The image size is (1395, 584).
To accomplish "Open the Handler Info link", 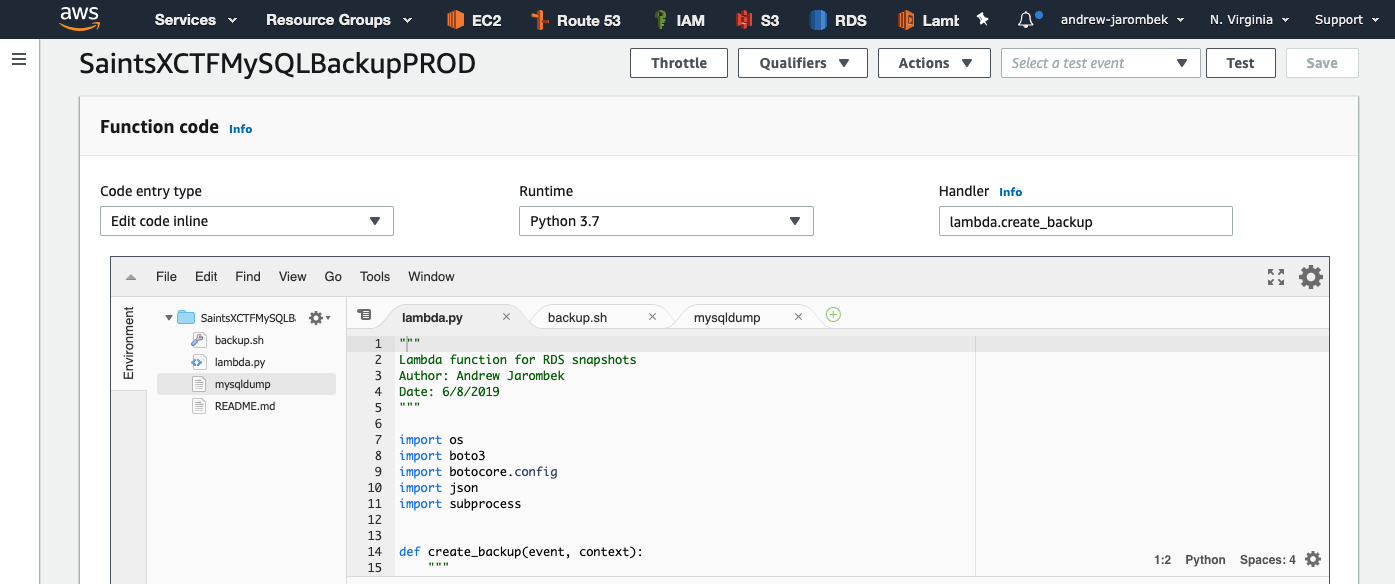I will click(x=1011, y=192).
